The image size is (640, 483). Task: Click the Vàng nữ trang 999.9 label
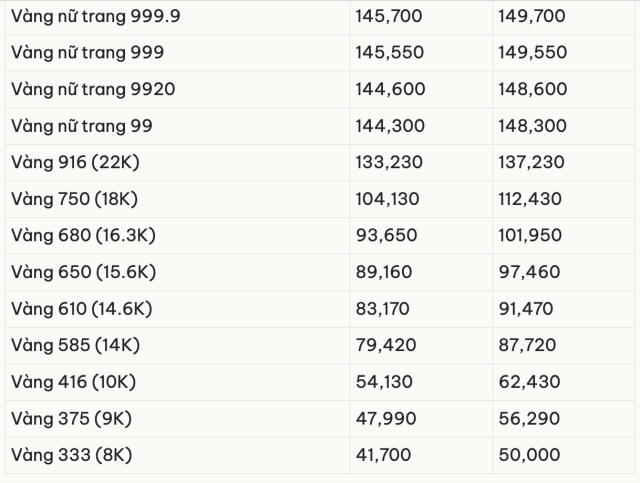(96, 16)
